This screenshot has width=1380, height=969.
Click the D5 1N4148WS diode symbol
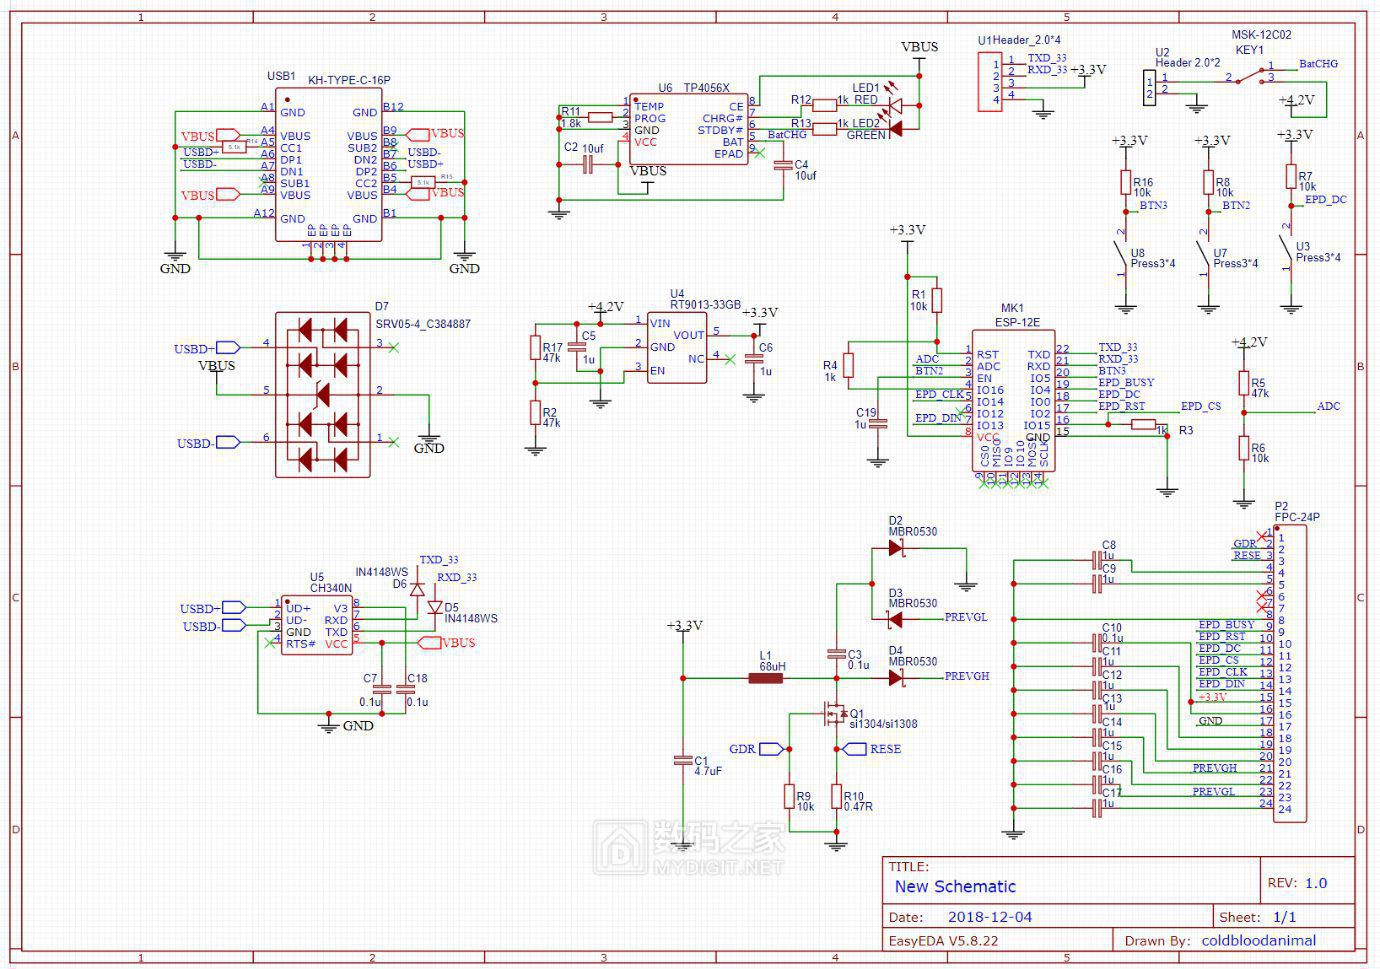coord(434,607)
